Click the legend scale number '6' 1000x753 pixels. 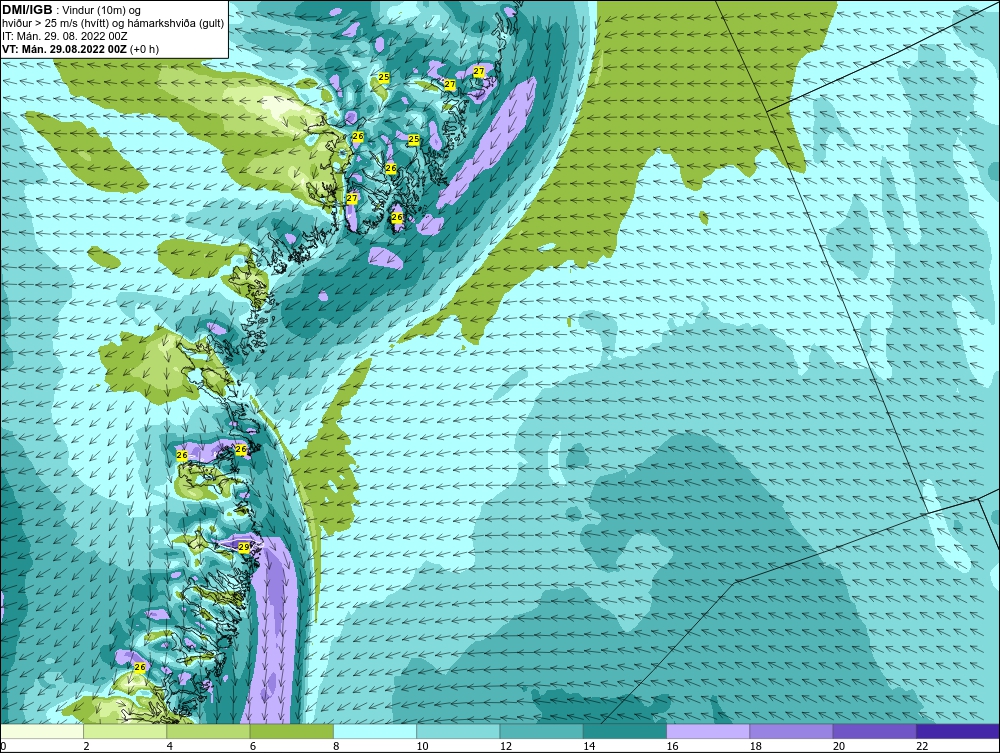pyautogui.click(x=253, y=747)
